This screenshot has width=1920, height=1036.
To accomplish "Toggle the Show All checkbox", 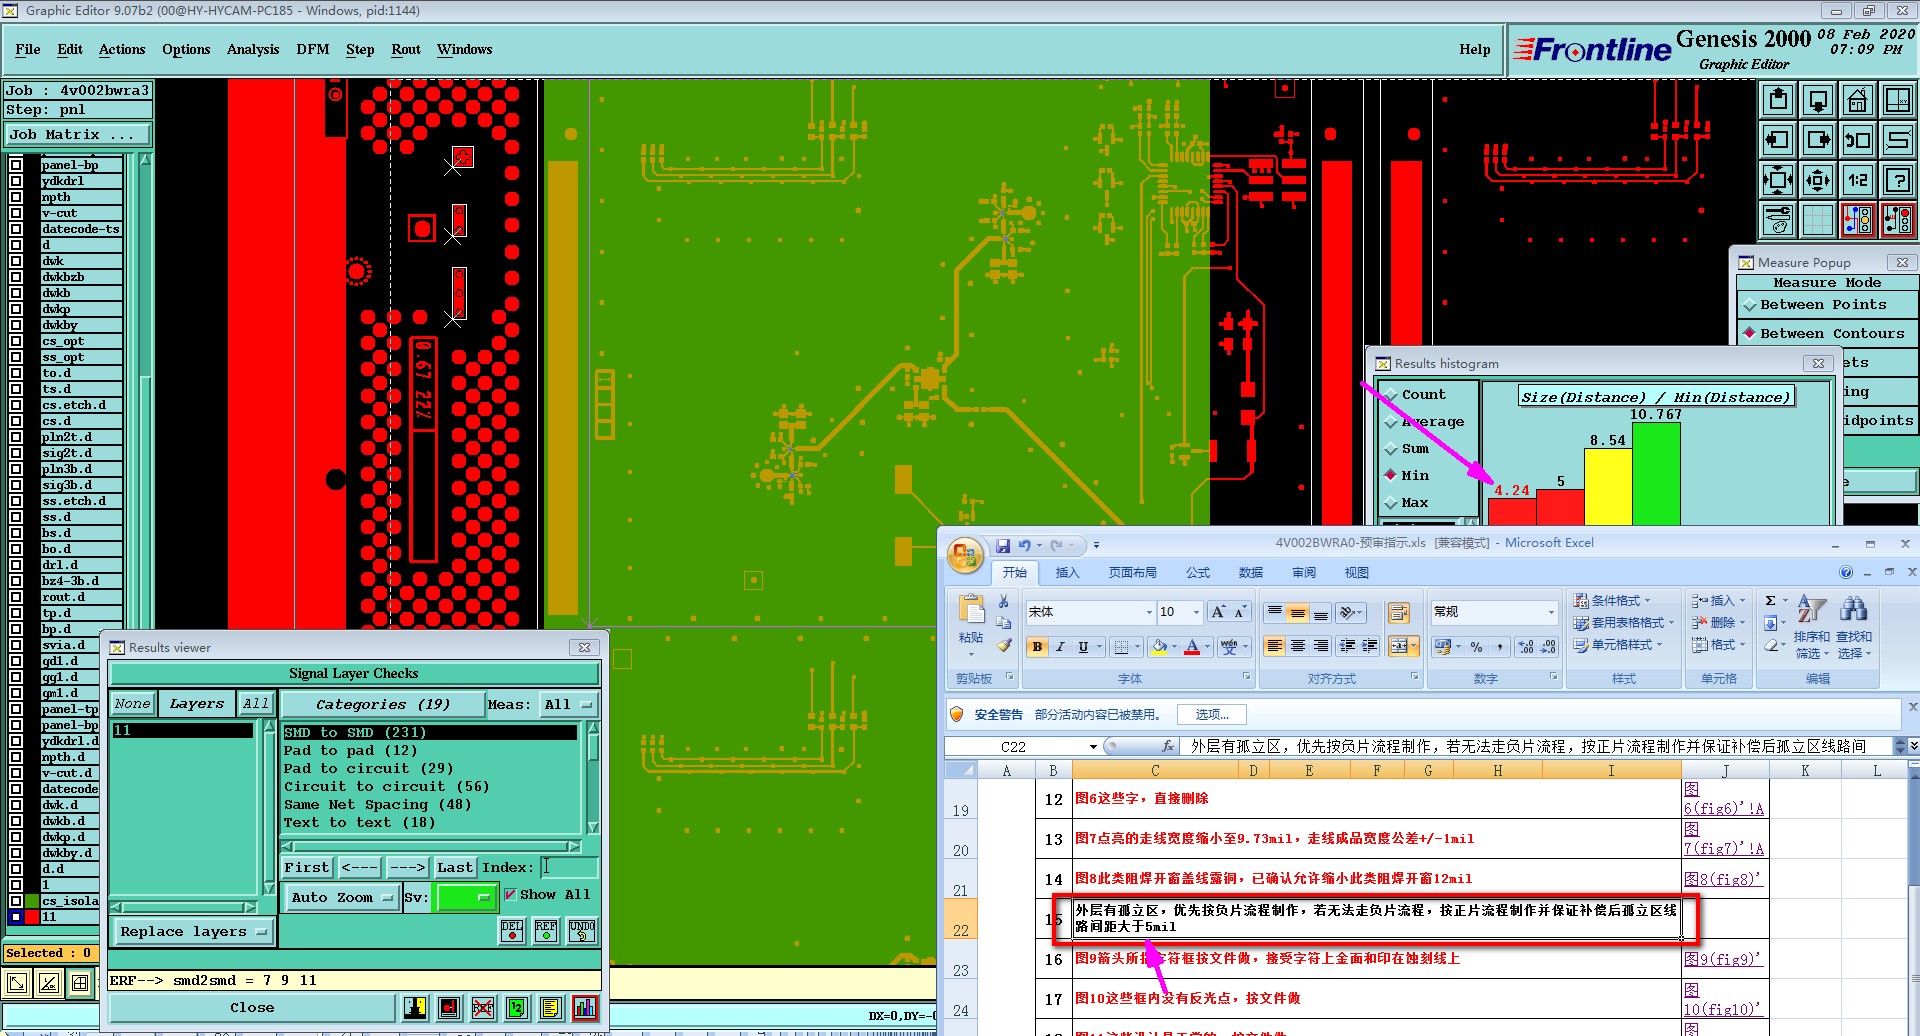I will [x=511, y=895].
